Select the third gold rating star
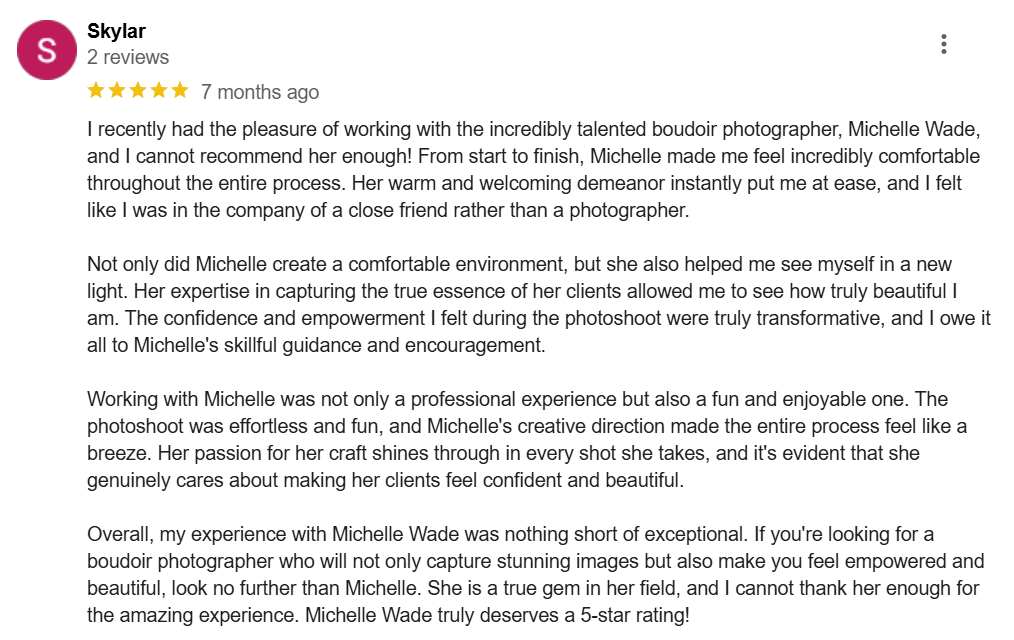Image resolution: width=1014 pixels, height=640 pixels. click(x=138, y=91)
